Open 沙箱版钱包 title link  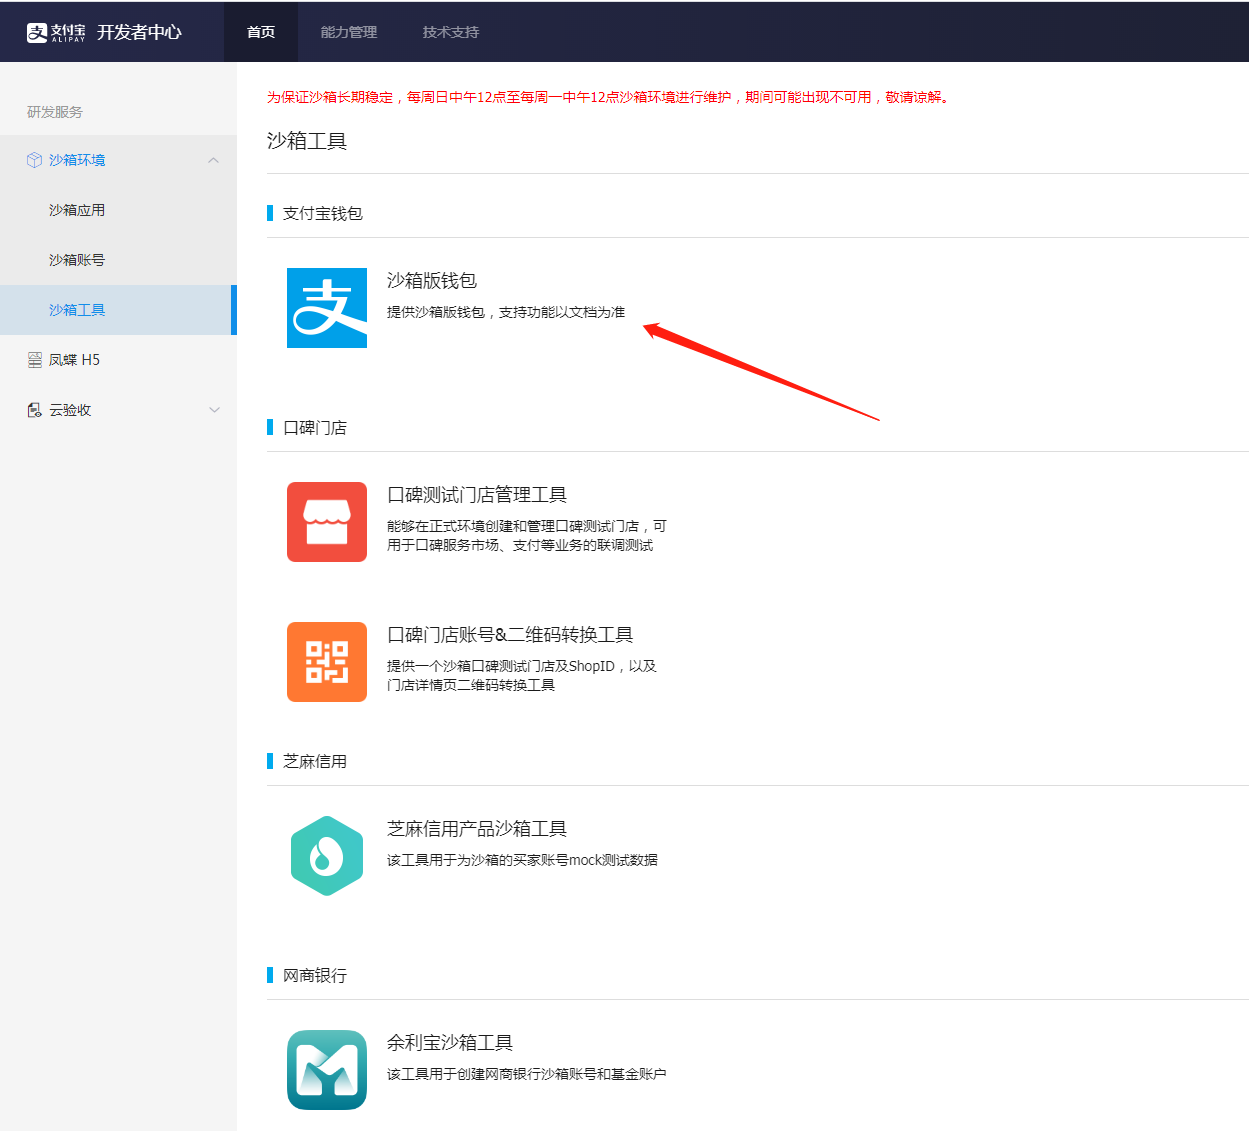pos(432,281)
